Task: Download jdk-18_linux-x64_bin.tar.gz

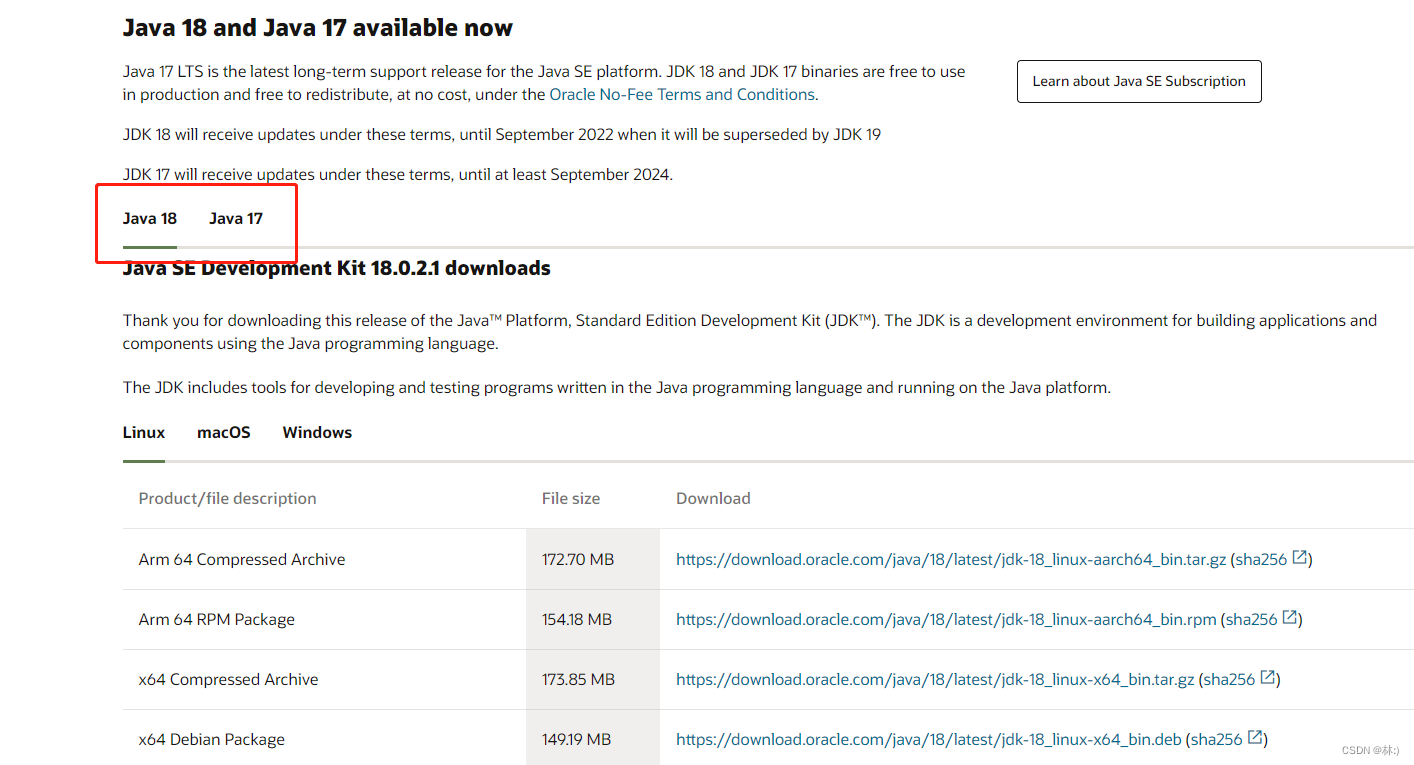Action: click(935, 679)
